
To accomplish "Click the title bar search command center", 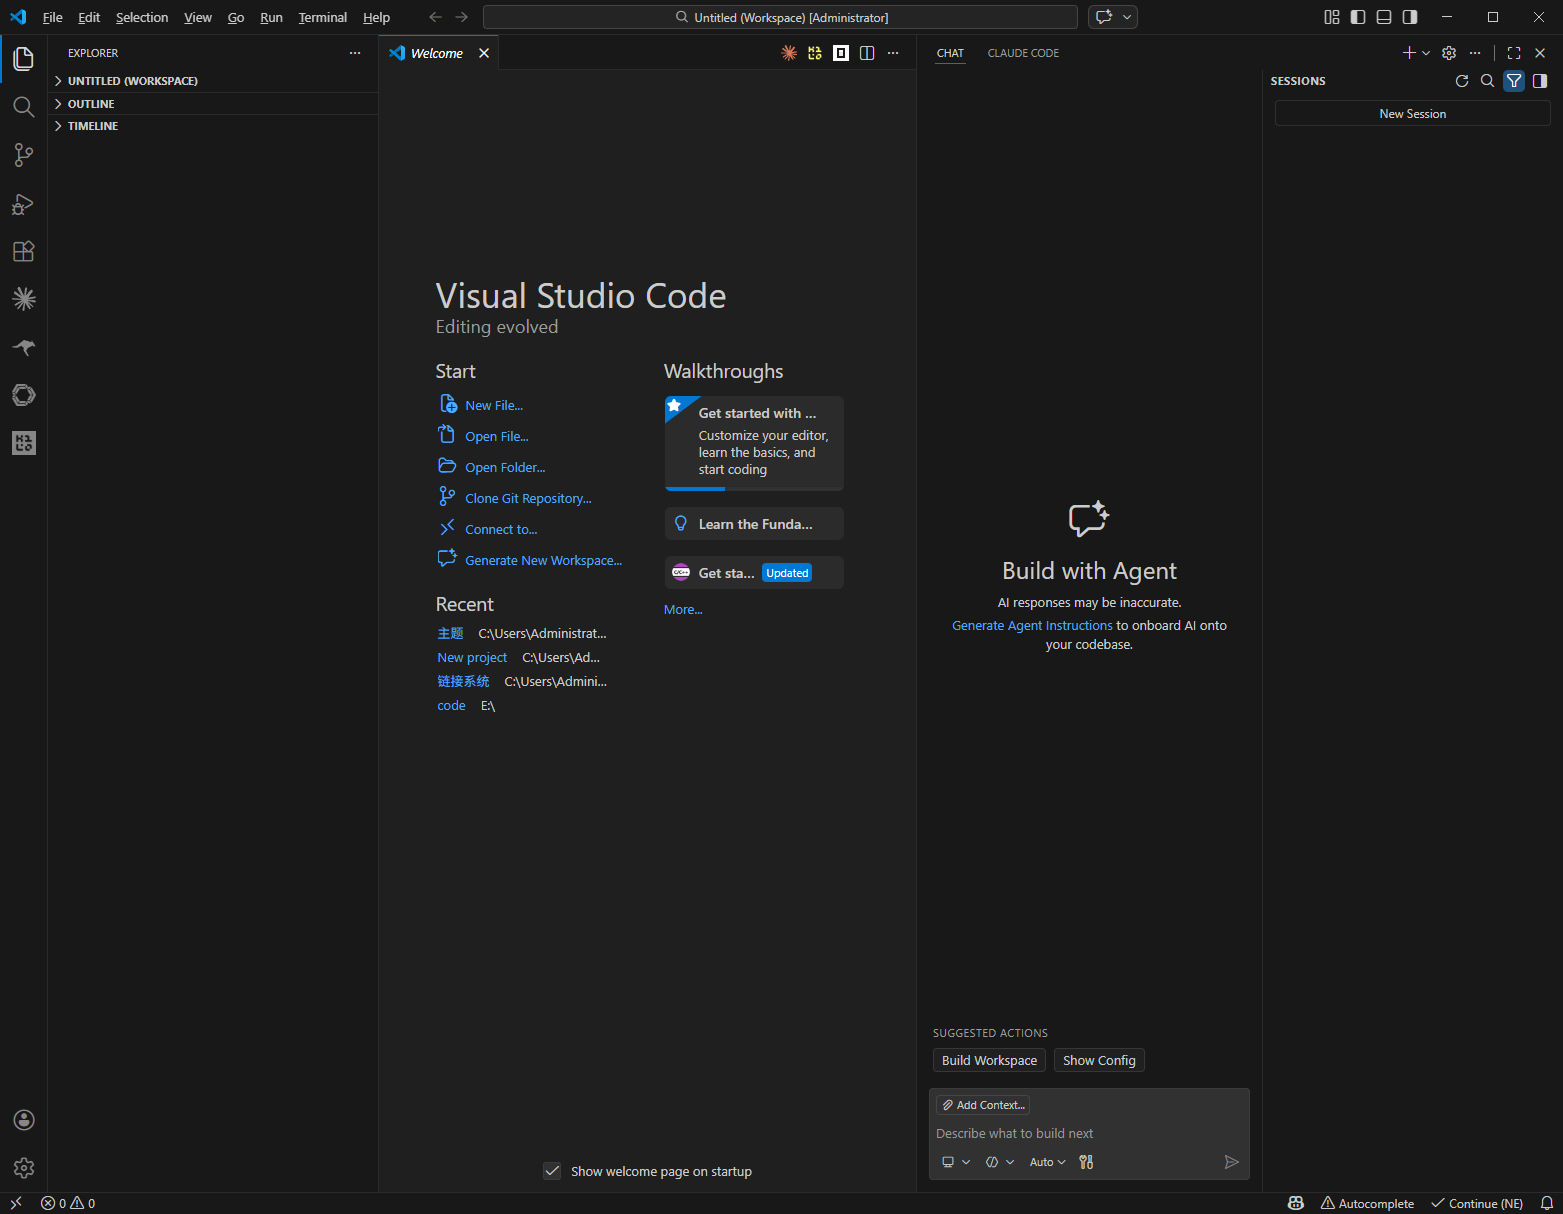I will 780,17.
